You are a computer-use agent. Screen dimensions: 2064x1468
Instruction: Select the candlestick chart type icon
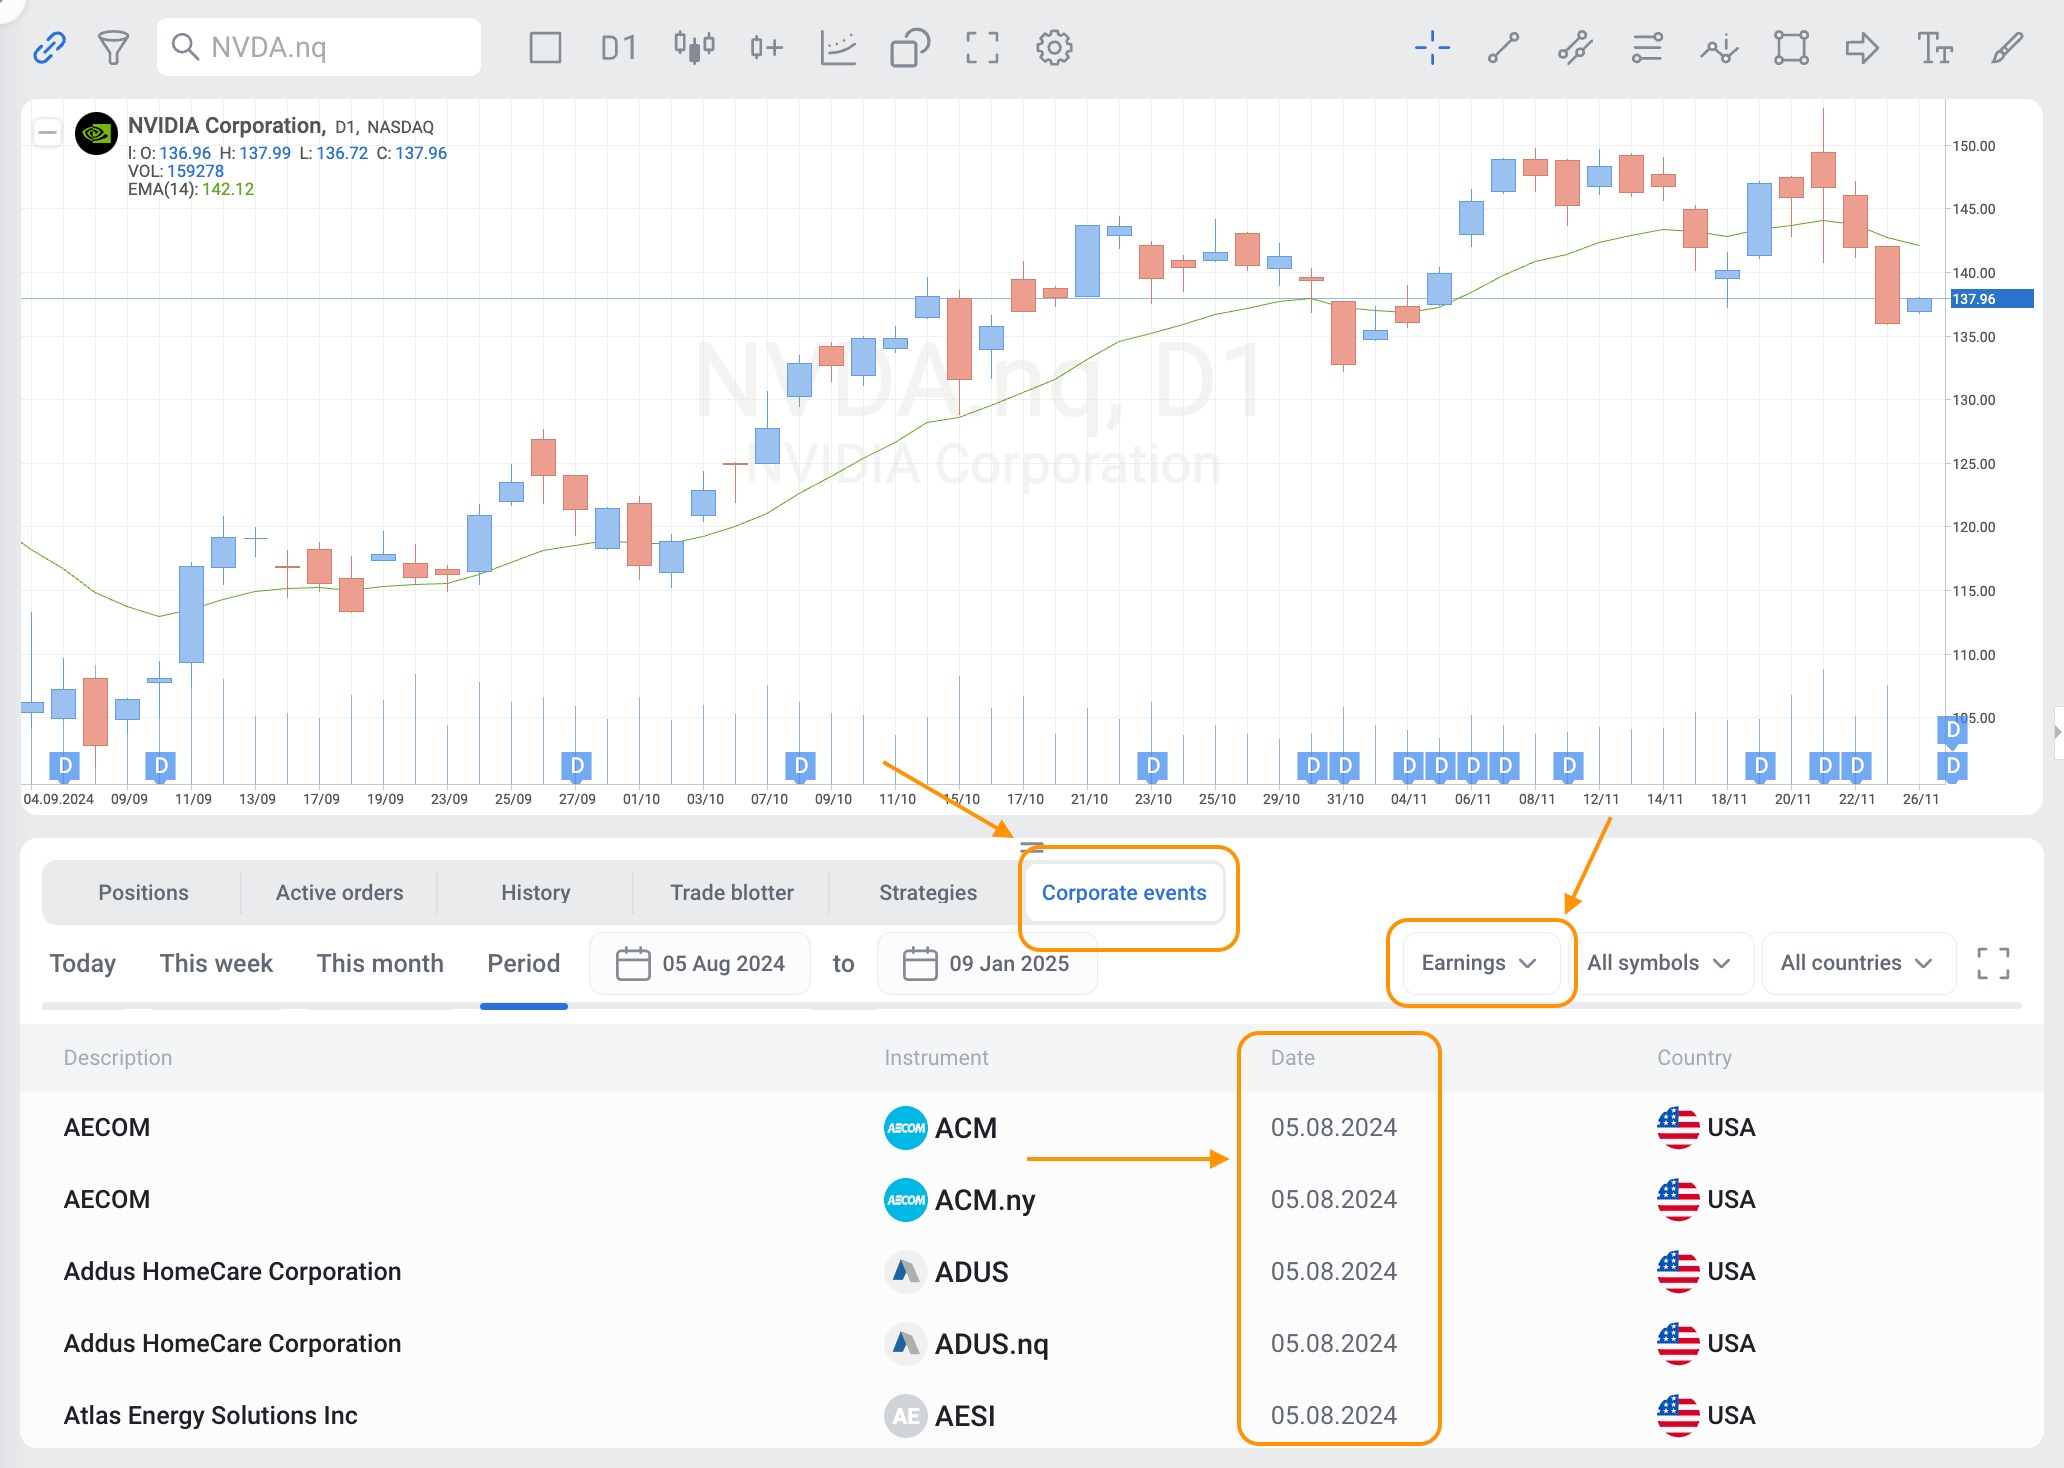pos(693,47)
